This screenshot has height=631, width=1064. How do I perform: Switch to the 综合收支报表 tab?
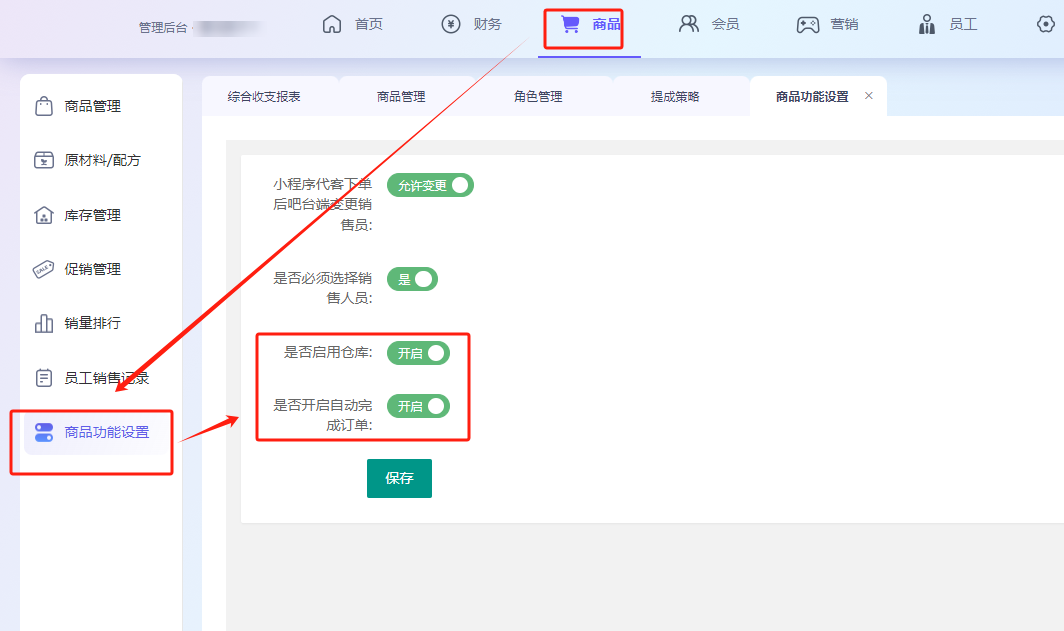(264, 97)
